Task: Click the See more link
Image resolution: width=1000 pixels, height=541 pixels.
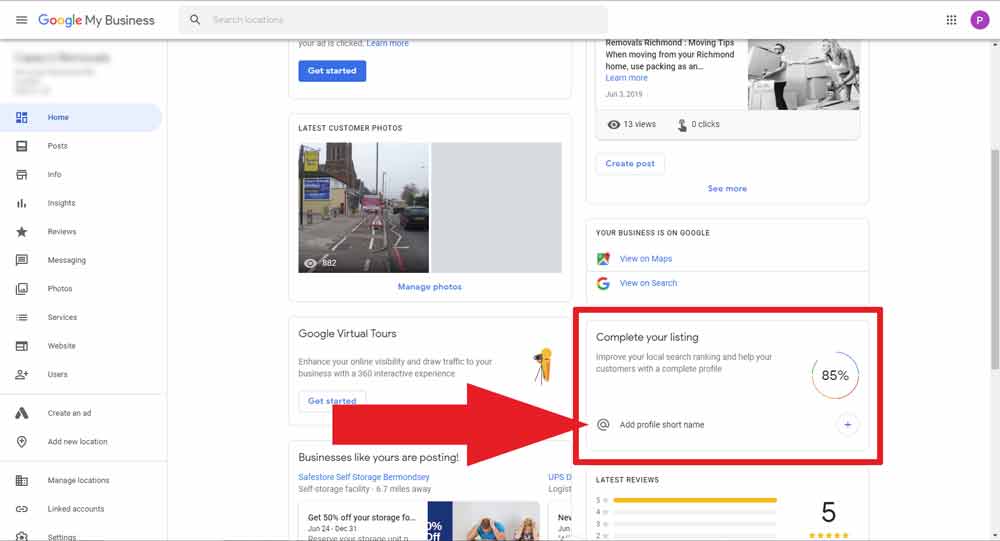Action: tap(727, 189)
